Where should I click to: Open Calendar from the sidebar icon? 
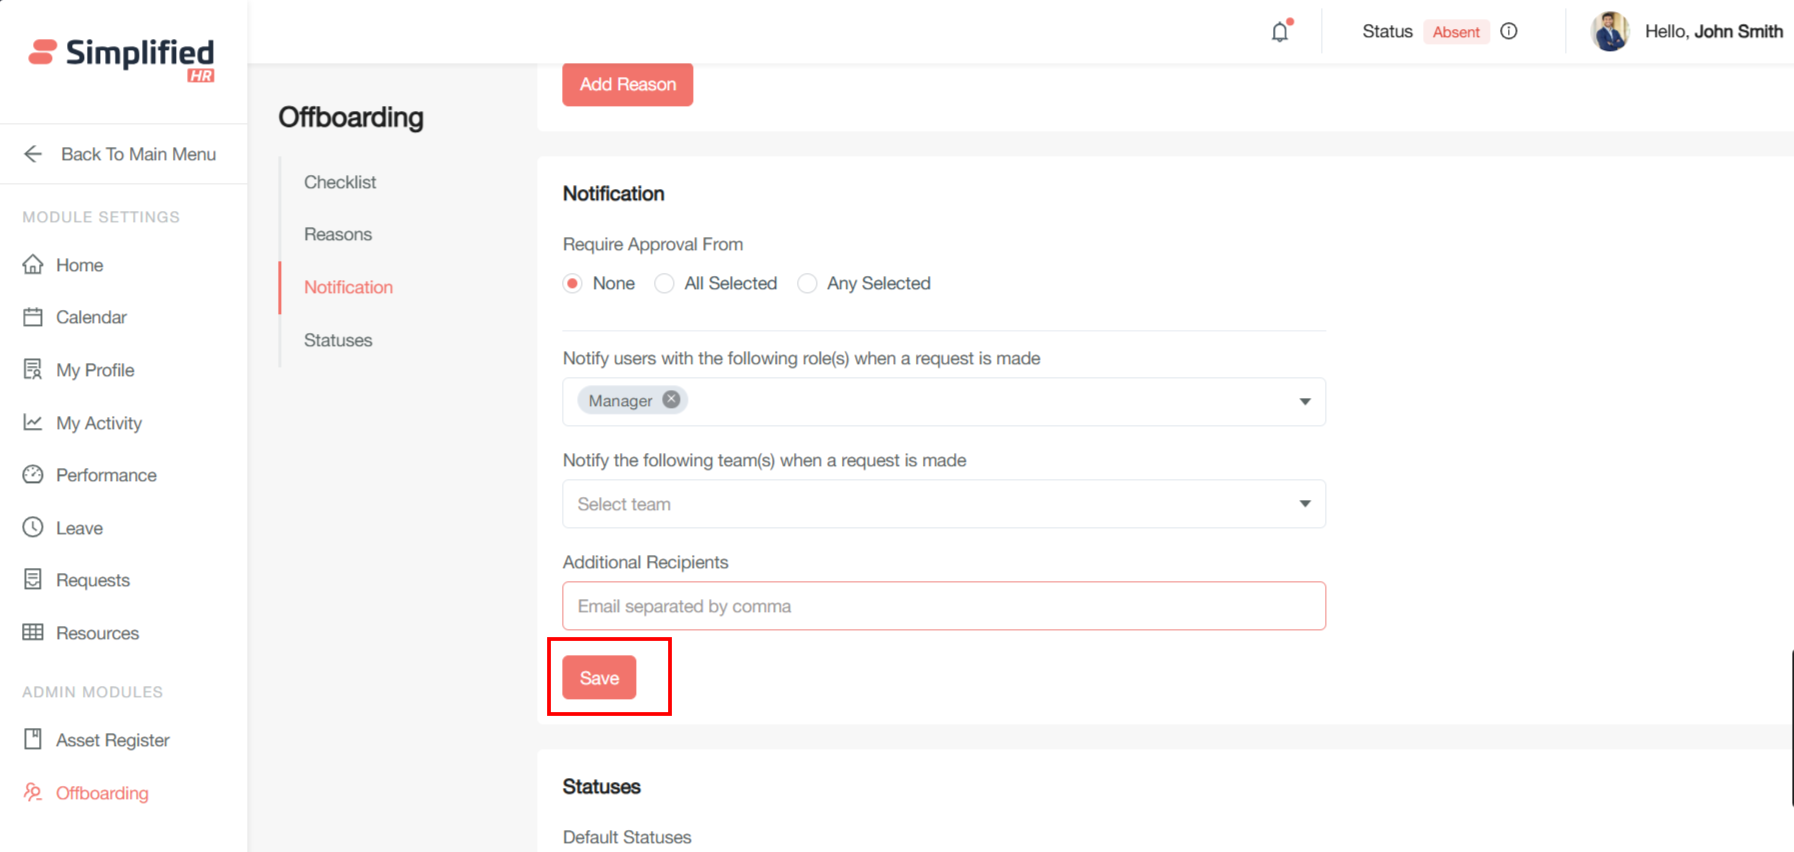33,317
